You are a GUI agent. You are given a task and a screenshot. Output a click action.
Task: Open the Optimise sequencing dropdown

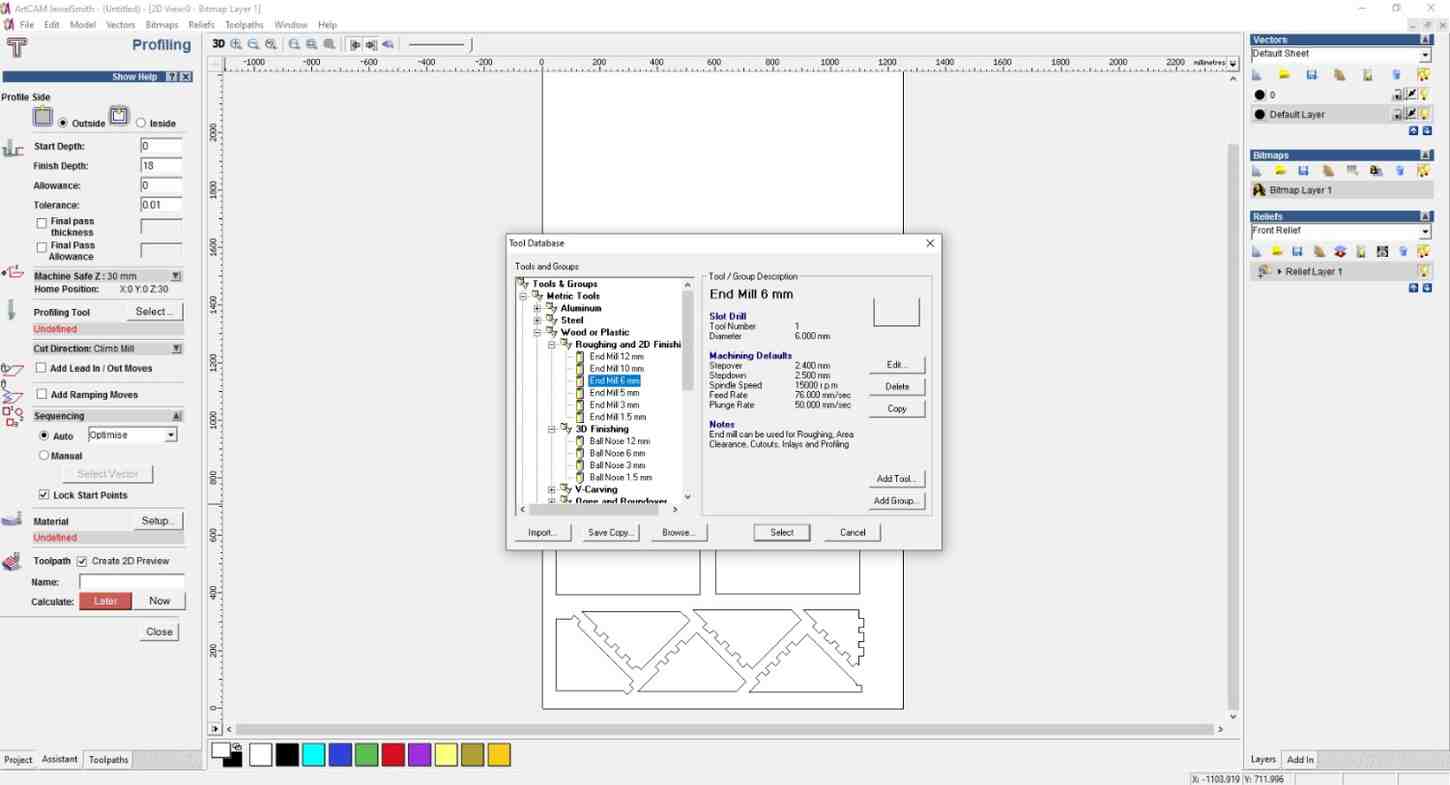pos(171,435)
